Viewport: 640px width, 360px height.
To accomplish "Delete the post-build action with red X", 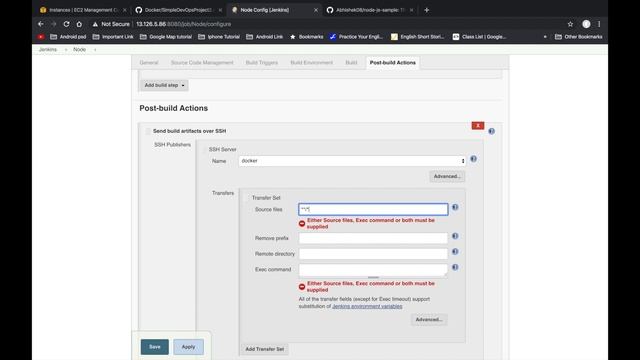I will coord(478,125).
